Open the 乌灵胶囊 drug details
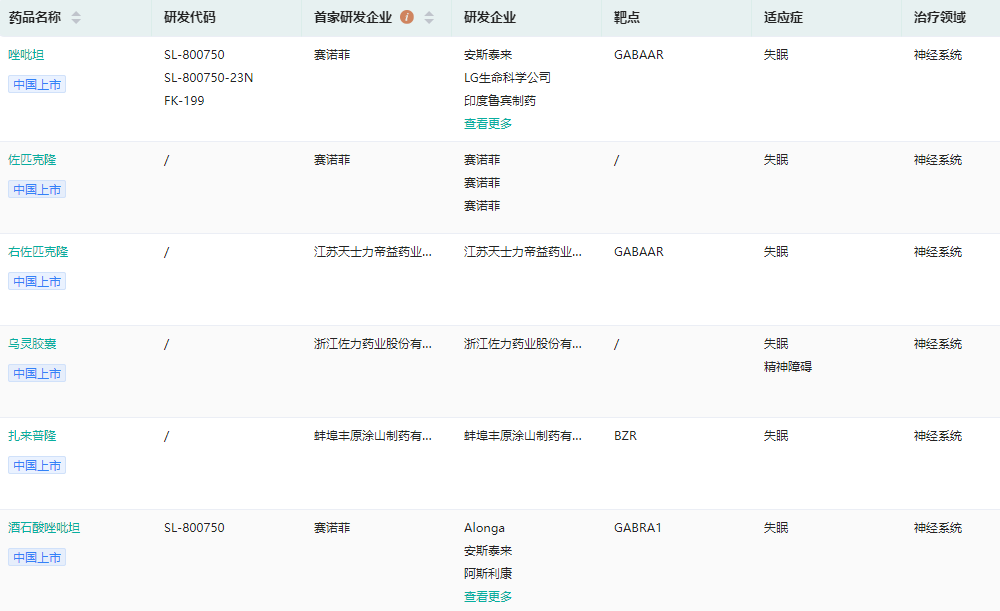Viewport: 1000px width, 611px height. (33, 344)
